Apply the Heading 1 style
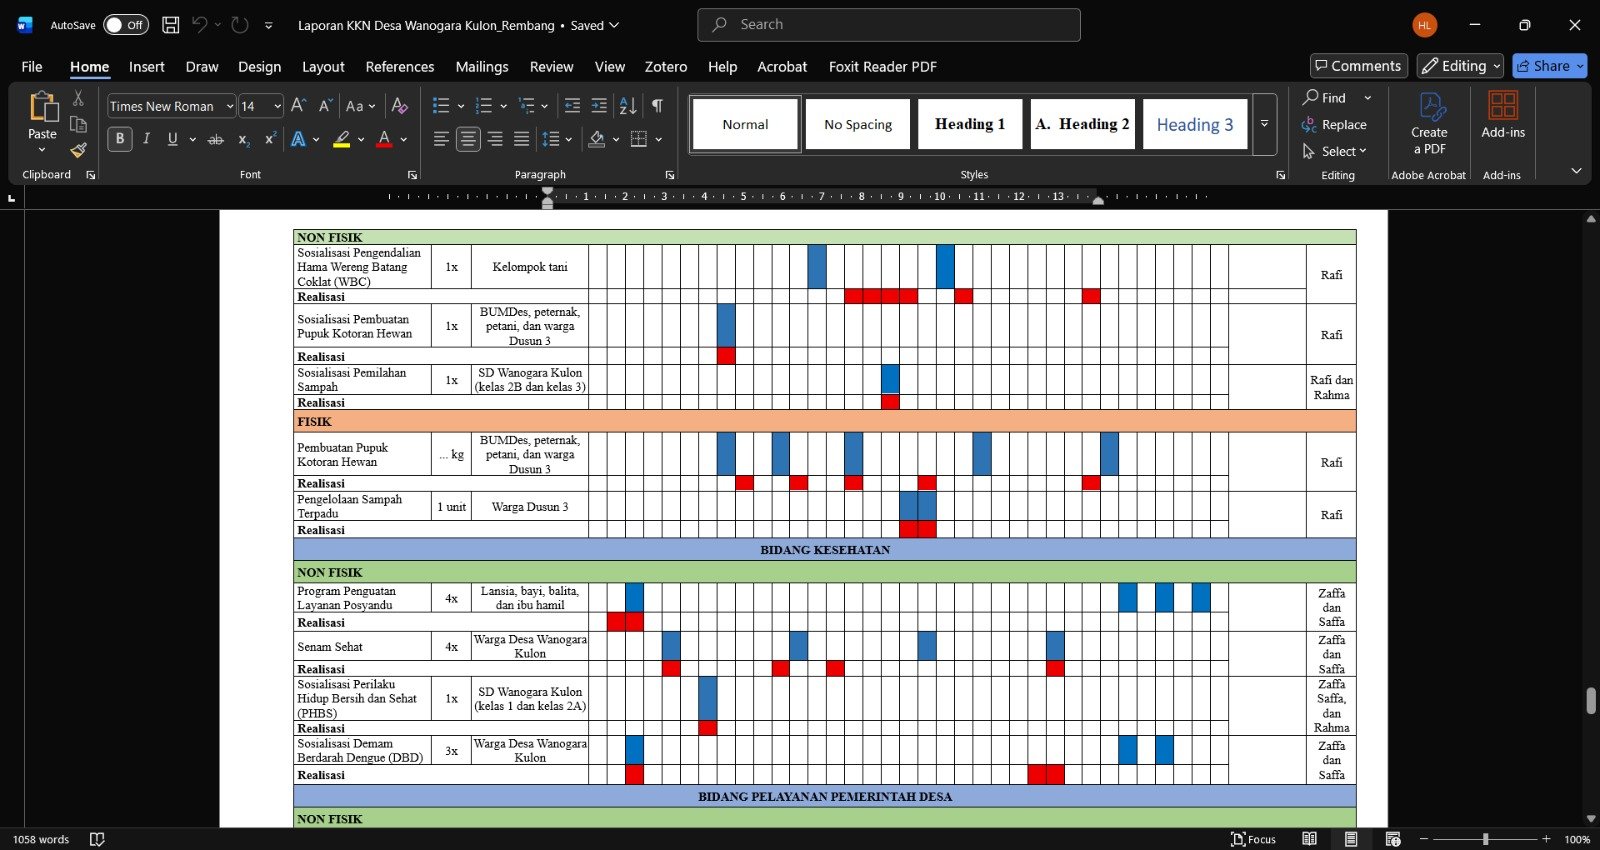 [969, 124]
